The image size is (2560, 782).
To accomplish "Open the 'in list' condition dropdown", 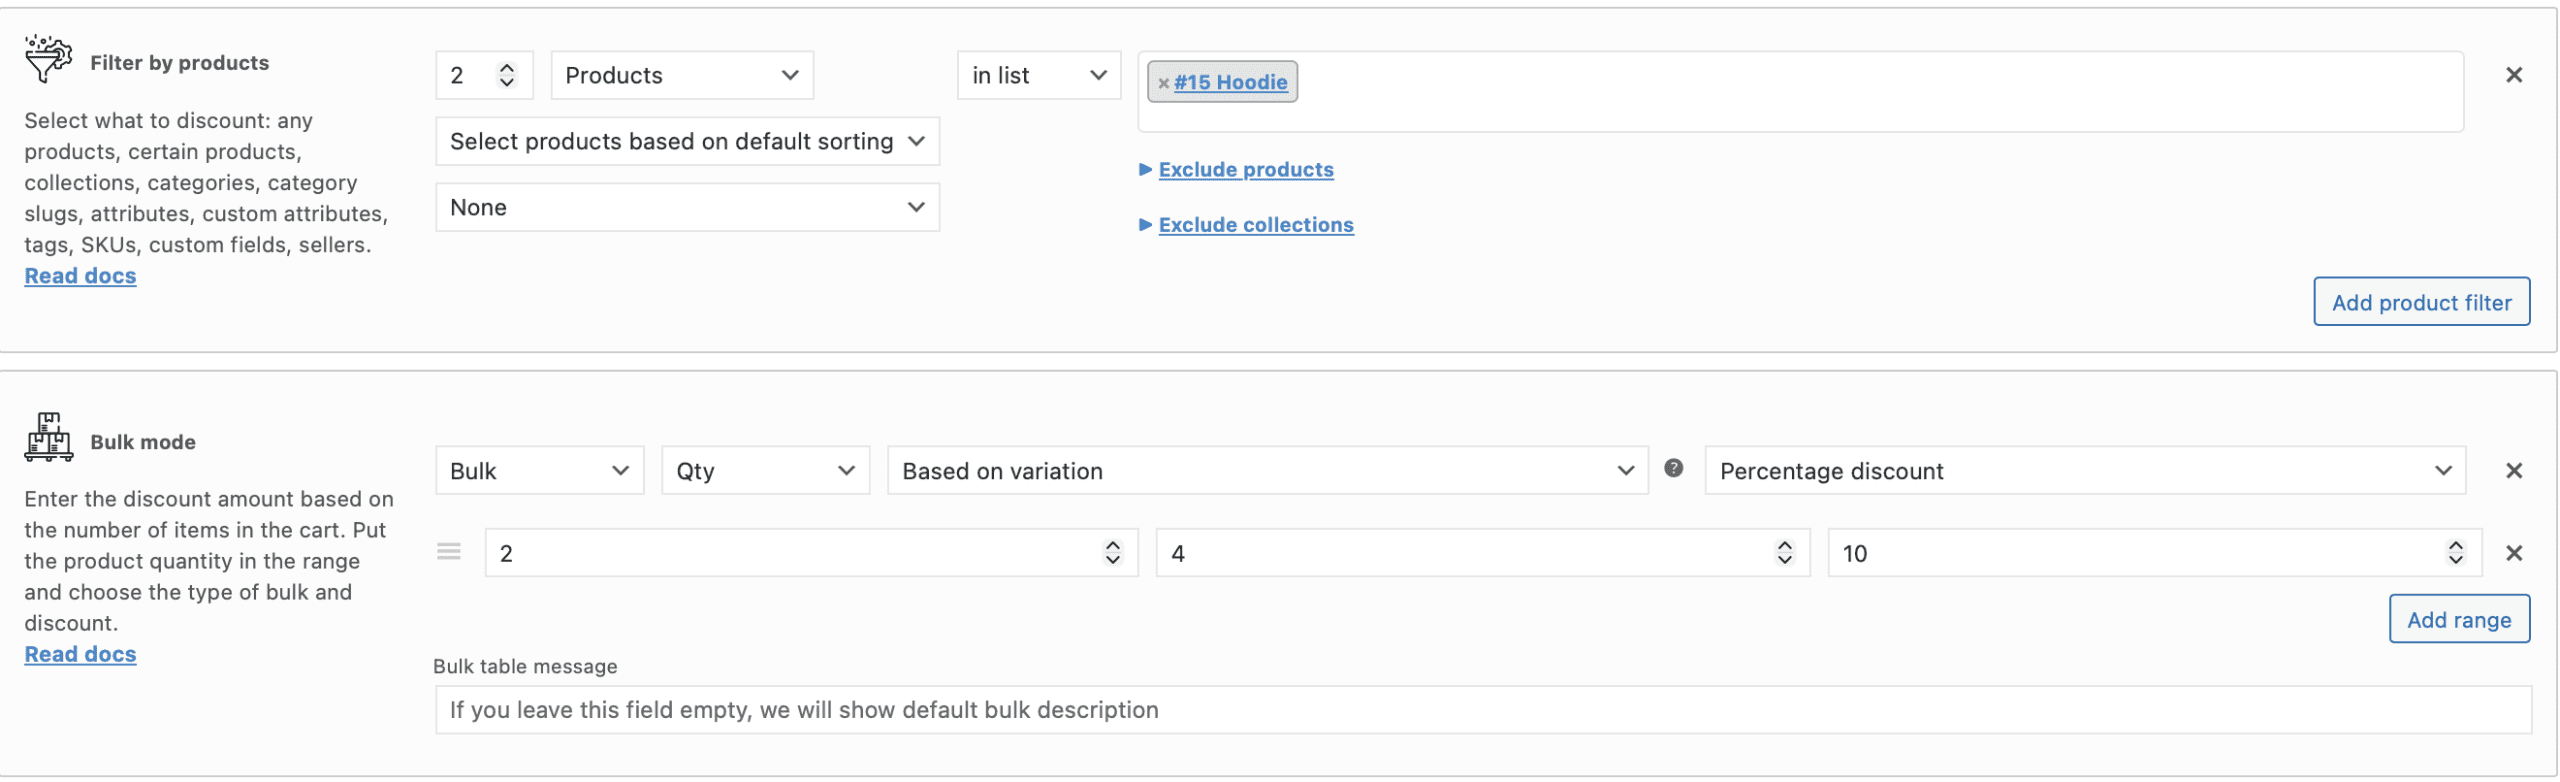I will point(1039,76).
